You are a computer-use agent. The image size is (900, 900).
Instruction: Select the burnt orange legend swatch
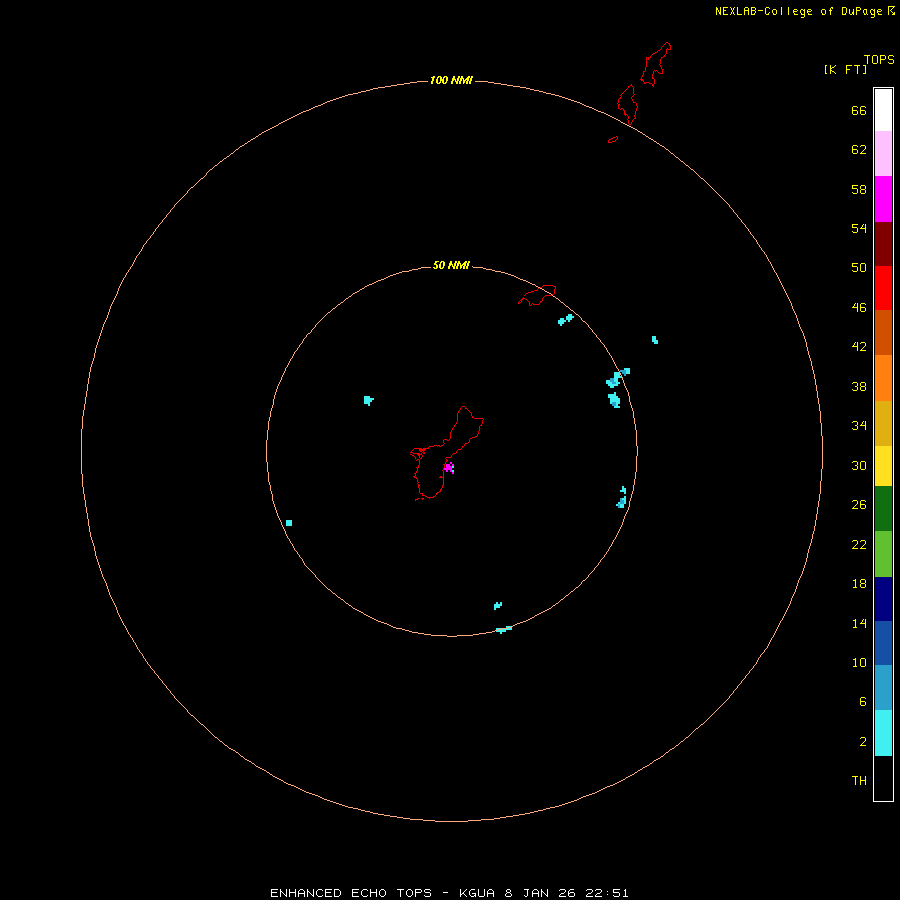tap(883, 332)
